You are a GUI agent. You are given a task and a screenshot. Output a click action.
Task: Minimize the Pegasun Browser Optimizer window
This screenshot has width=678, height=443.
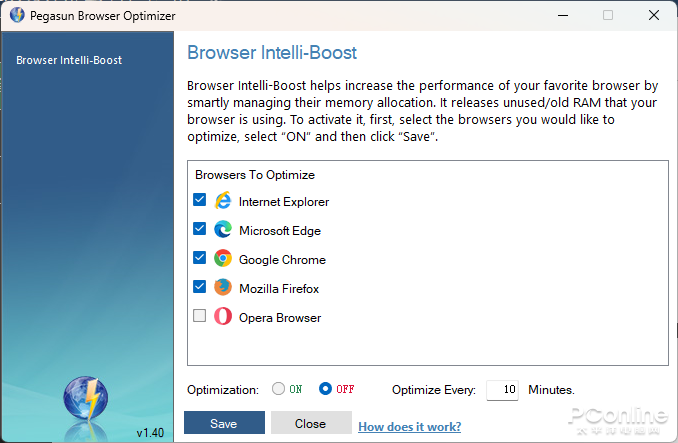pyautogui.click(x=563, y=16)
